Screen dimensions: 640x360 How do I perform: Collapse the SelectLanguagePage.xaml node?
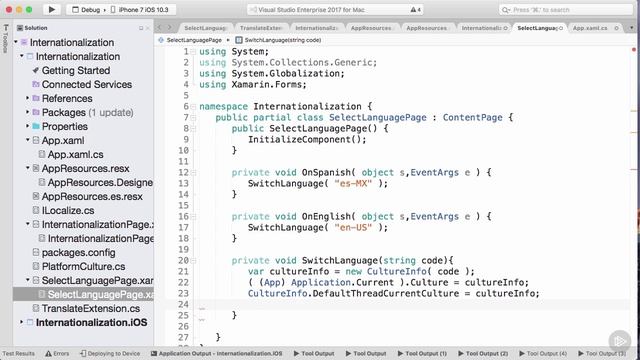point(27,280)
